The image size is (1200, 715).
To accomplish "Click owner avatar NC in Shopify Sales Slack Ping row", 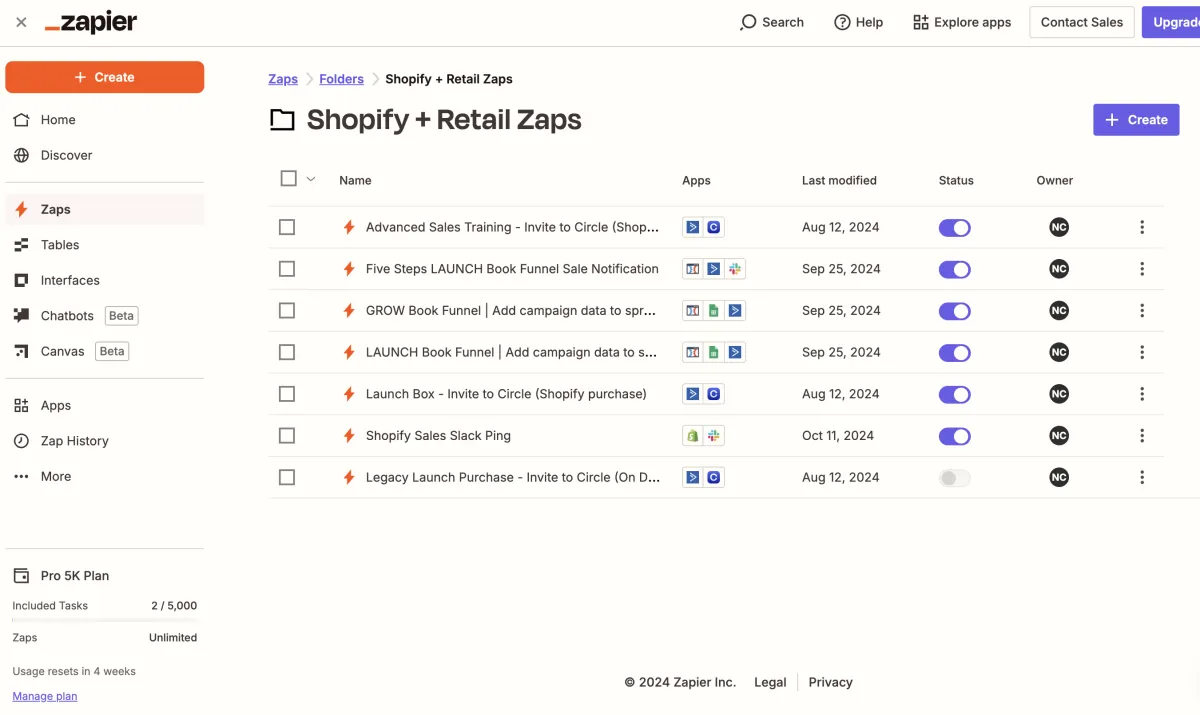I will (x=1059, y=436).
